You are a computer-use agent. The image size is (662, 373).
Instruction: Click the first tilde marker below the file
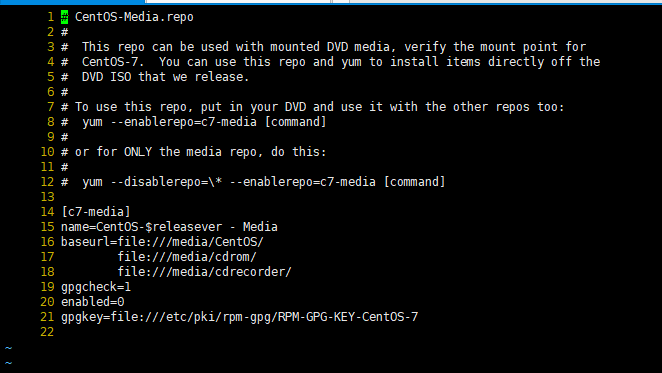pyautogui.click(x=8, y=348)
